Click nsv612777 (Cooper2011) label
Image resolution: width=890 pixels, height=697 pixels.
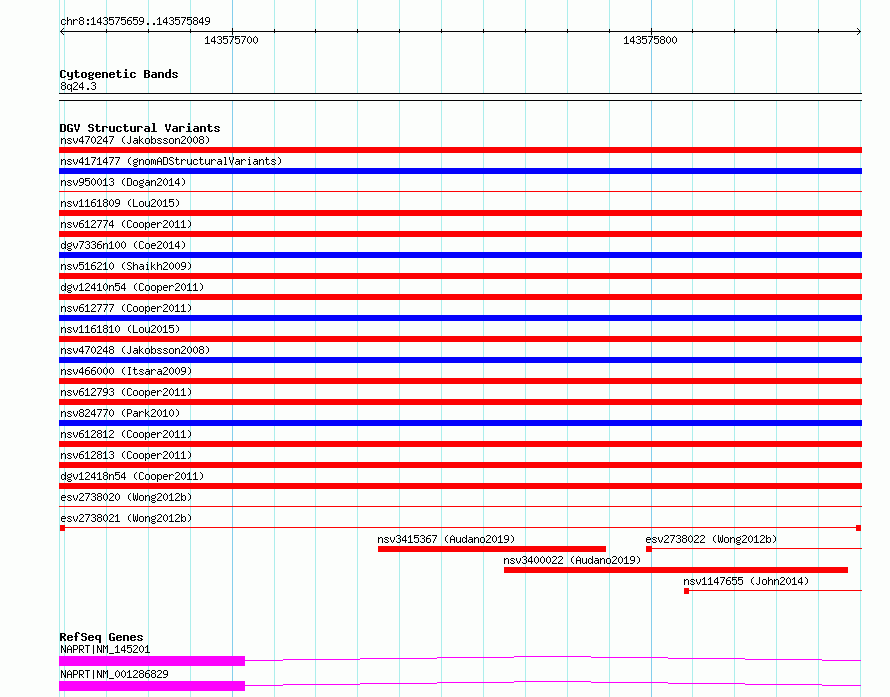[126, 308]
